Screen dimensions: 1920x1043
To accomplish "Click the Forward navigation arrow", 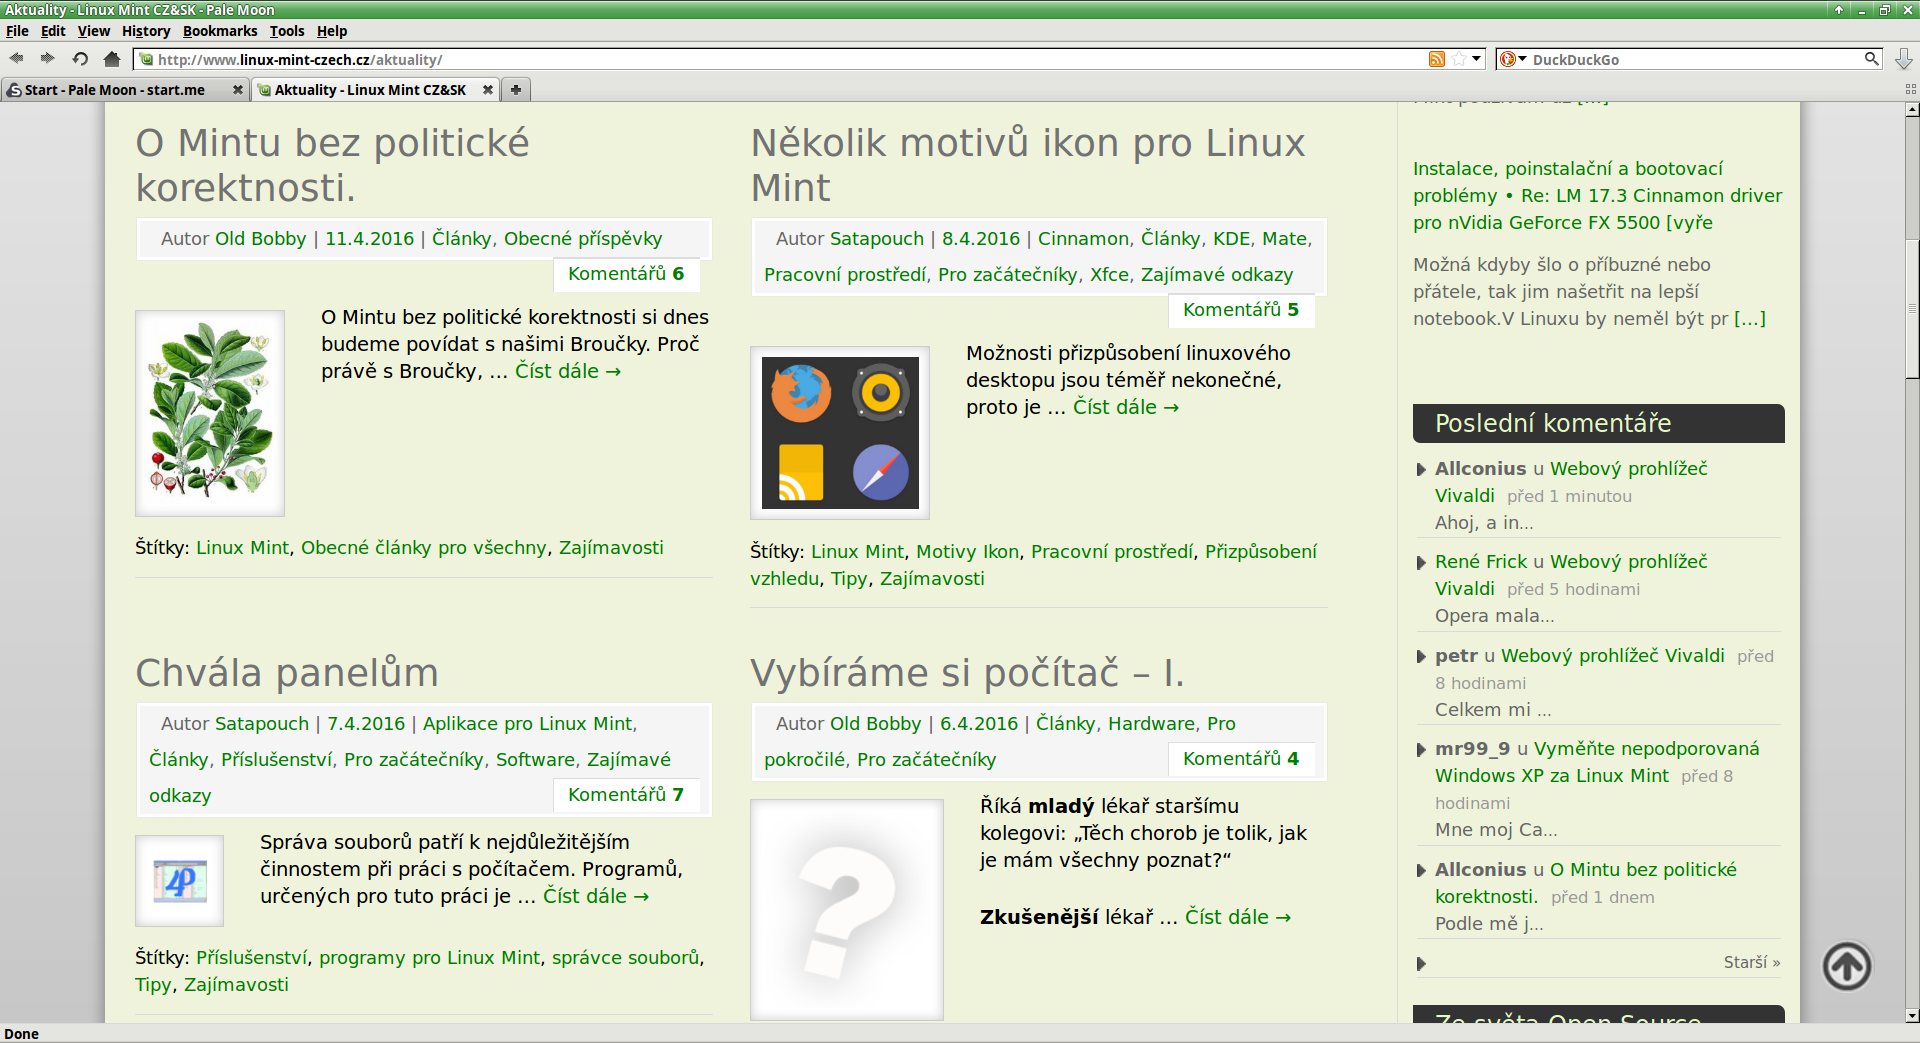I will [x=48, y=59].
